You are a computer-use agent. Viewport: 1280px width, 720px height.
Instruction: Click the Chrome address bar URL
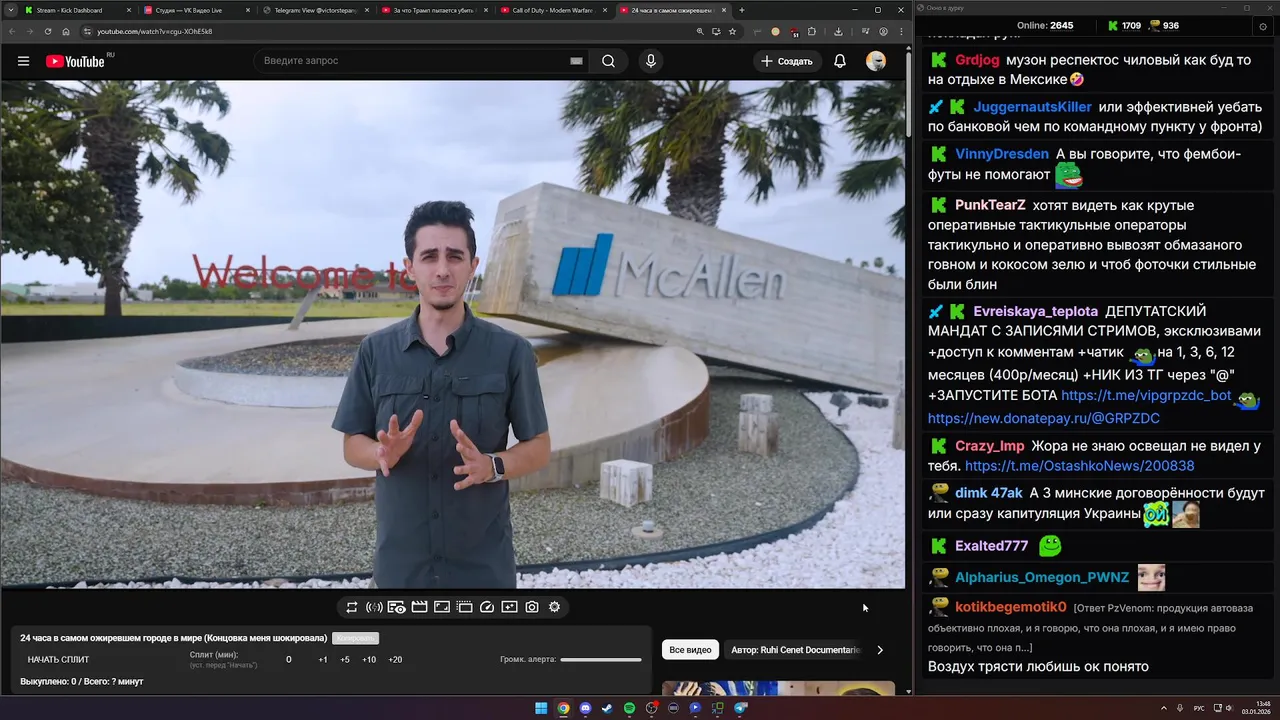pyautogui.click(x=155, y=31)
